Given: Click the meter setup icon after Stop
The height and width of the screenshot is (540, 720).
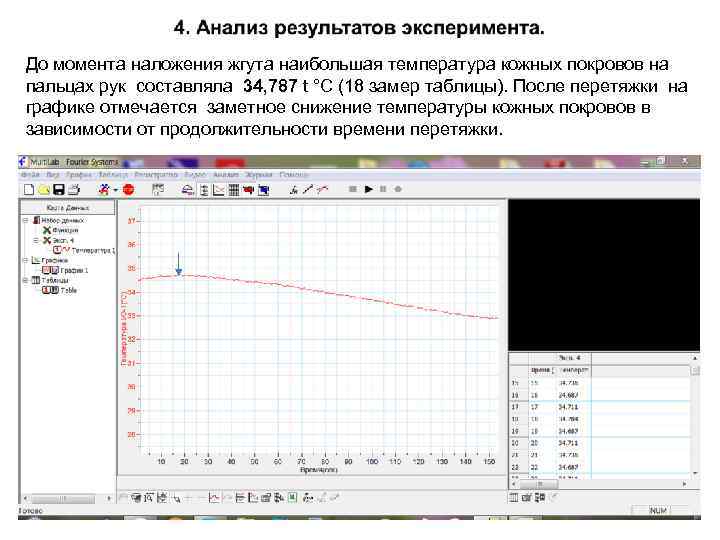Looking at the screenshot, I should (158, 189).
